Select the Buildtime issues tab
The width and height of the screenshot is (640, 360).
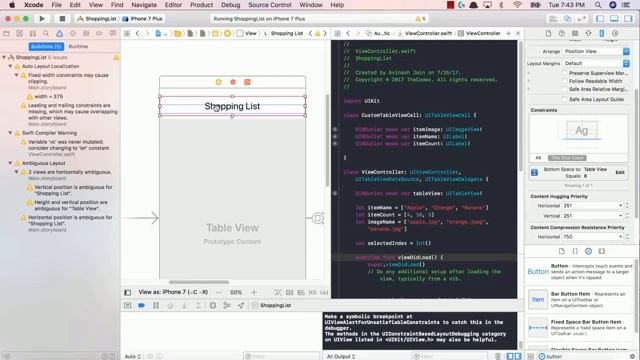[47, 46]
